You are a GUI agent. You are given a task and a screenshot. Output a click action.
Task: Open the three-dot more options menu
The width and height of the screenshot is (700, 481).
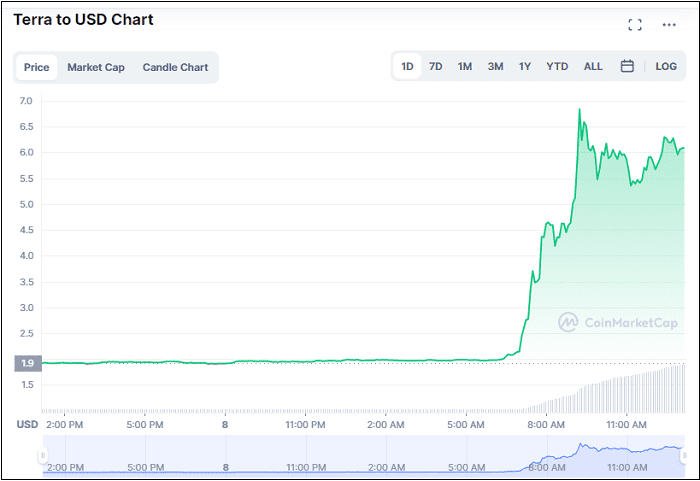pos(669,25)
